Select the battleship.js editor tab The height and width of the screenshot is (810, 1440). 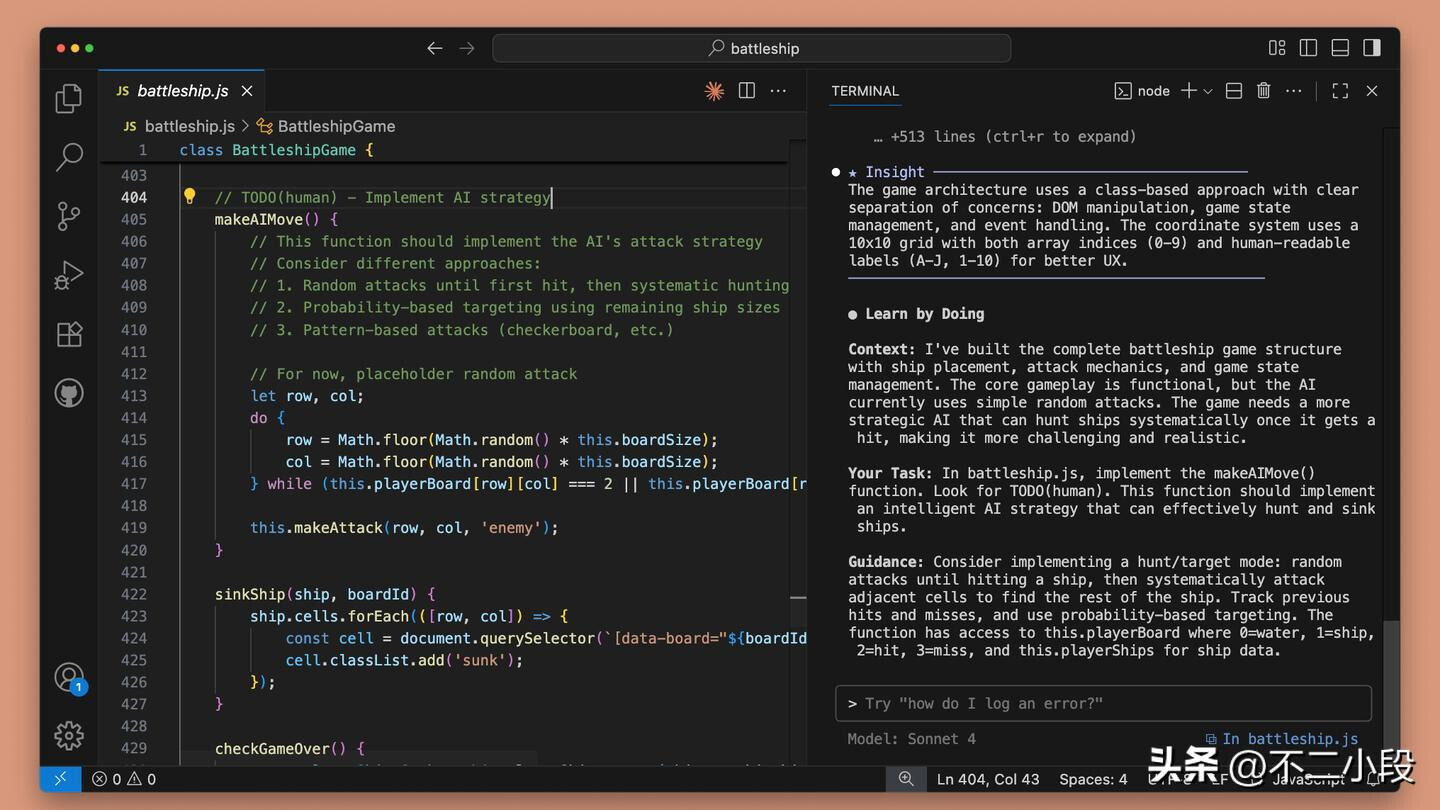point(182,91)
